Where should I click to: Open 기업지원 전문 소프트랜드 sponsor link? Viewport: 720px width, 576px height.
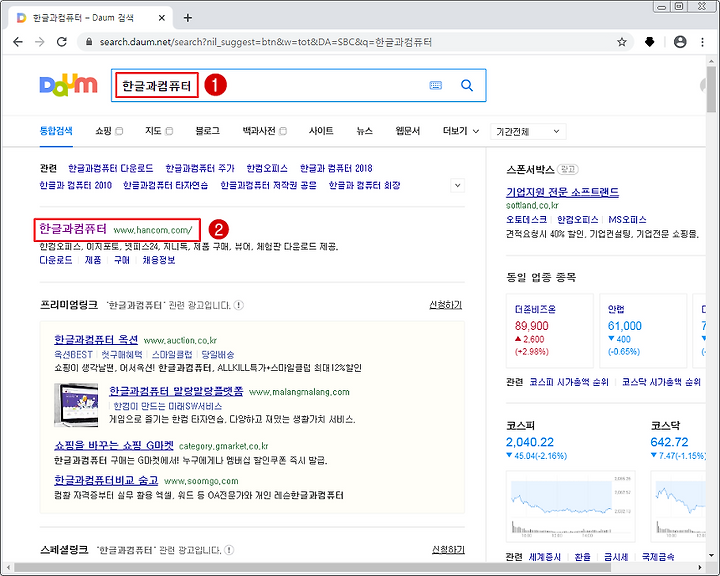click(562, 192)
